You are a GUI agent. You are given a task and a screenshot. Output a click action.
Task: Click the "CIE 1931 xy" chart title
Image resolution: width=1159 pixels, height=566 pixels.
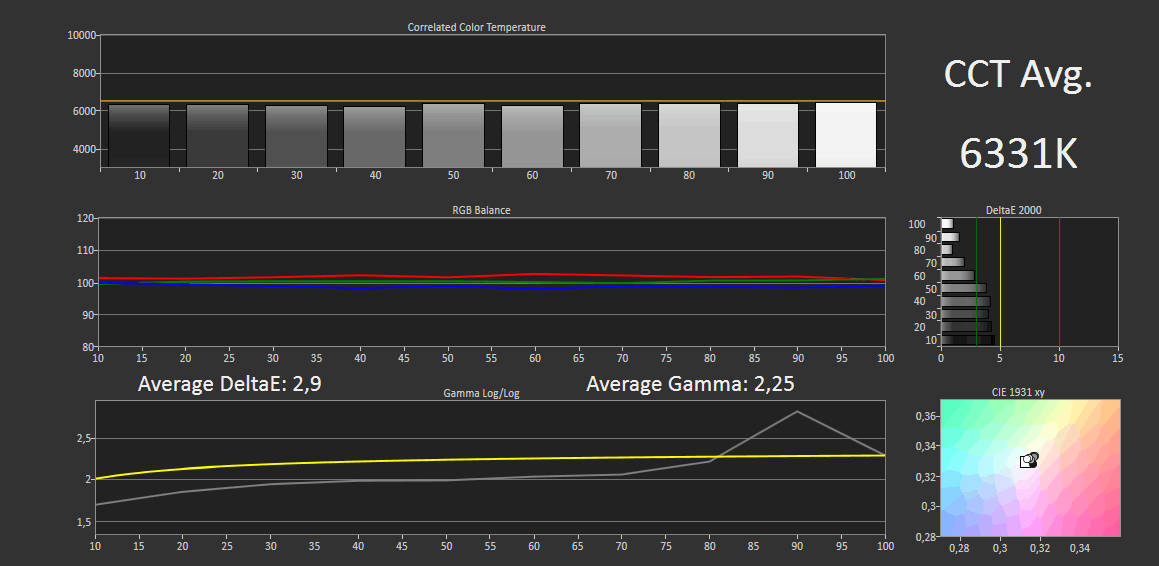(x=1020, y=392)
